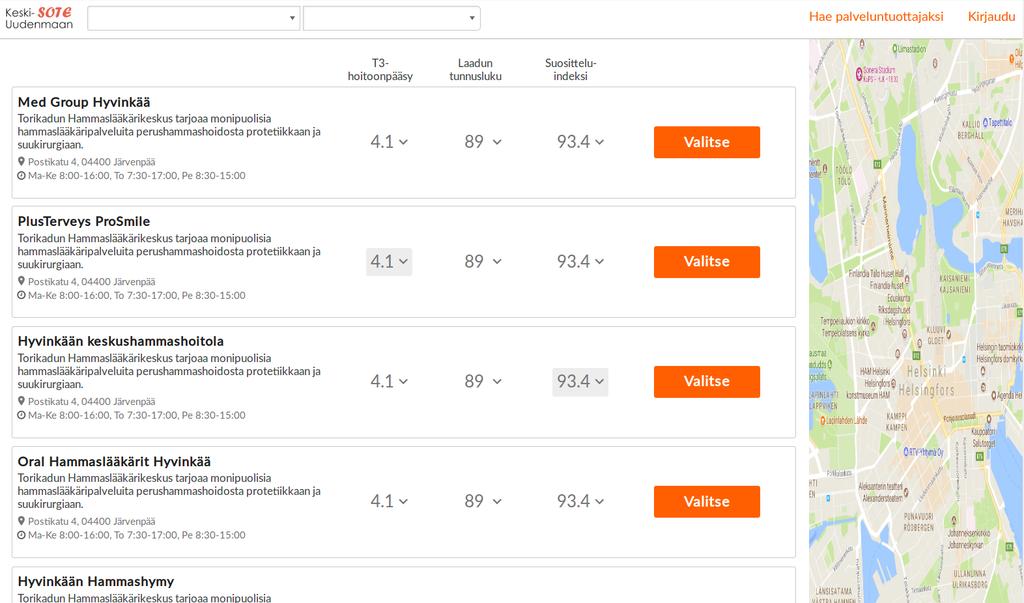Image resolution: width=1024 pixels, height=603 pixels.
Task: Click the clock icon in Oral Hammaslääkärit Hyvinkää card
Action: (x=22, y=535)
